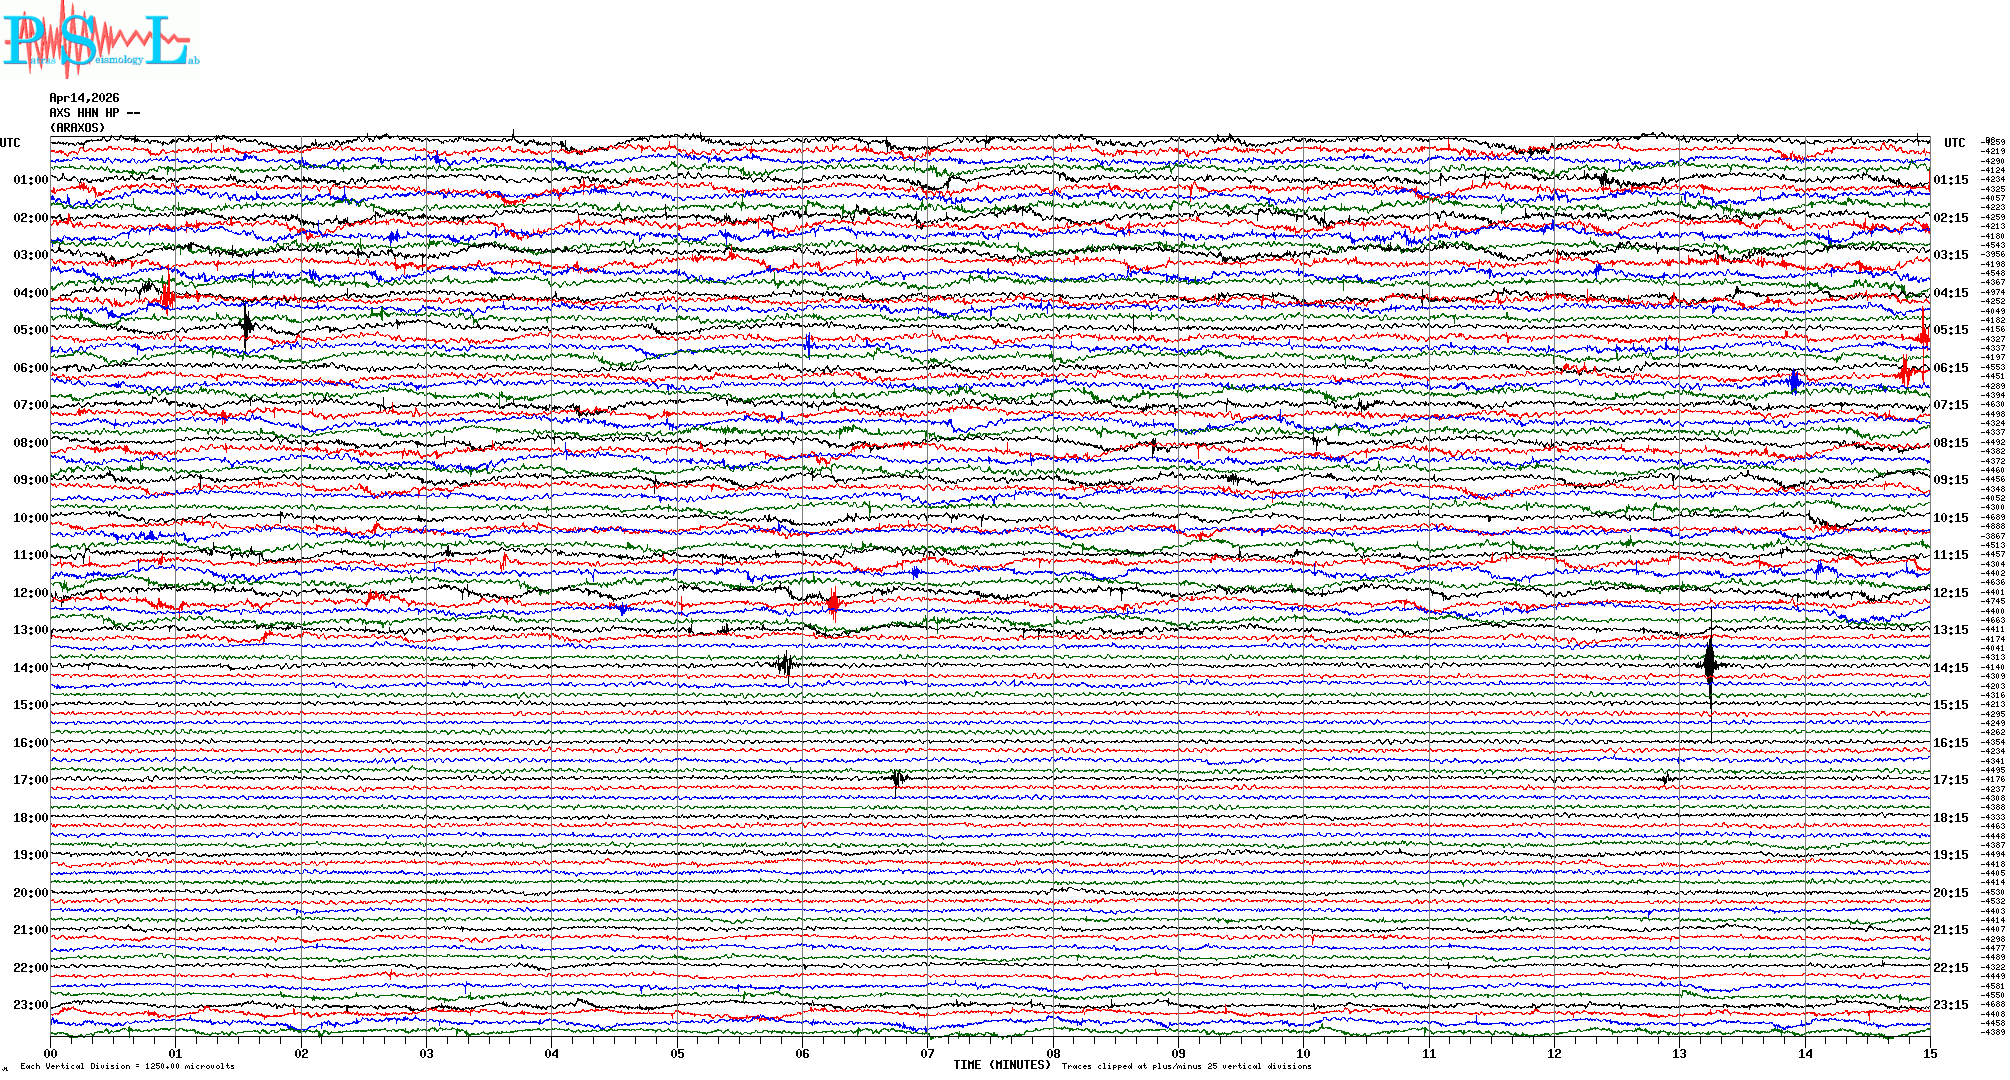Click the large black seismic spike near minute 13
This screenshot has width=2010, height=1080.
click(1710, 665)
